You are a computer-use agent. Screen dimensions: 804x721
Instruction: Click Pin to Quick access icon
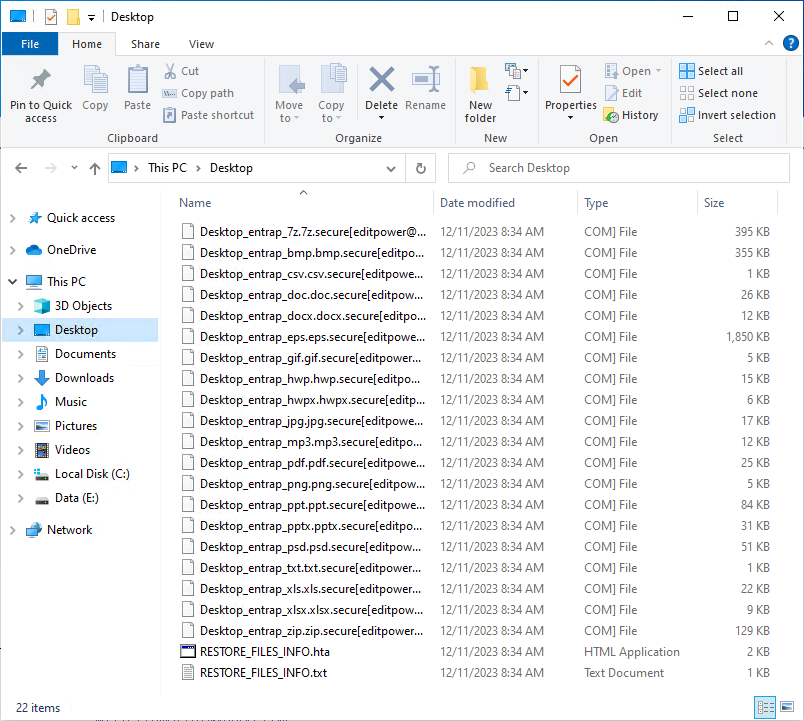[x=41, y=80]
